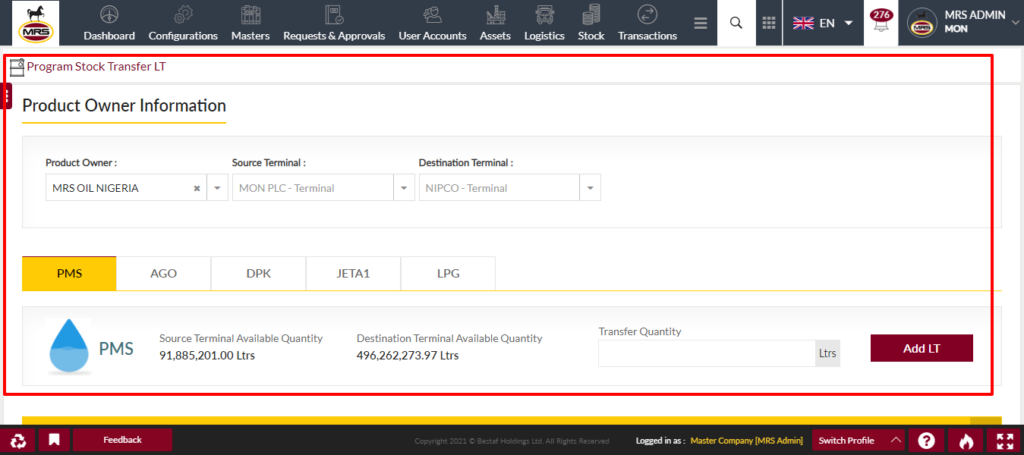
Task: Open the Assets module icon
Action: tap(495, 14)
